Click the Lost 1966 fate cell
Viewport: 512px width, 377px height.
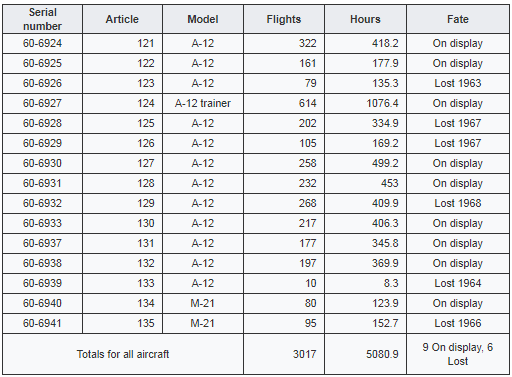coord(458,323)
